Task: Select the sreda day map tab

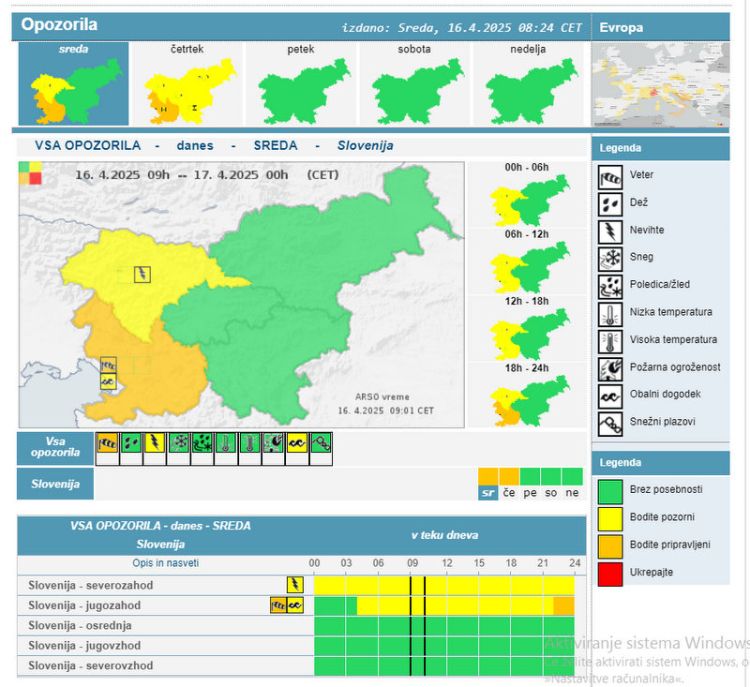Action: click(74, 84)
